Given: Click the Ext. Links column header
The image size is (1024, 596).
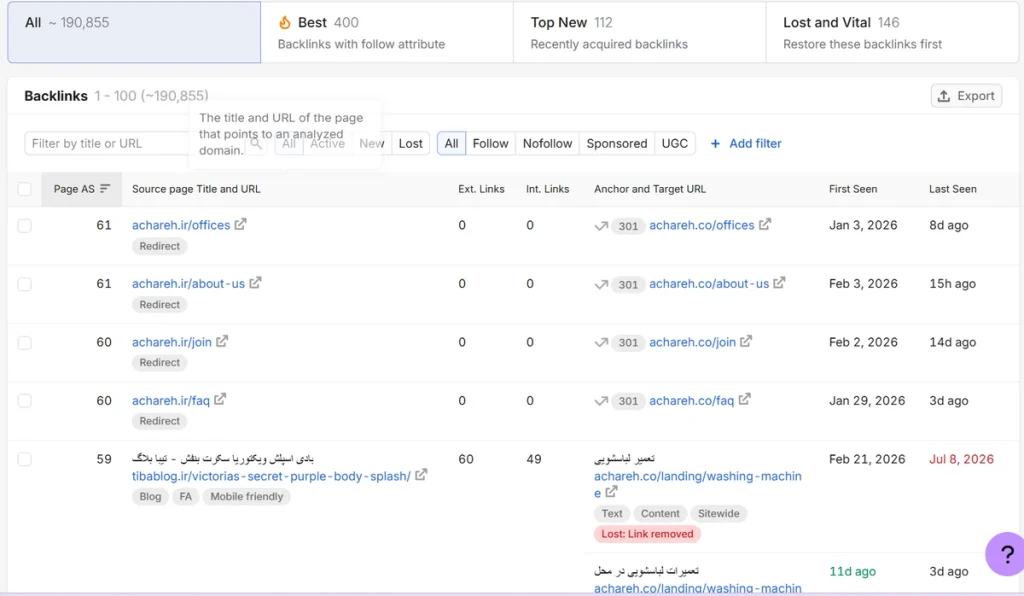Looking at the screenshot, I should [x=481, y=189].
